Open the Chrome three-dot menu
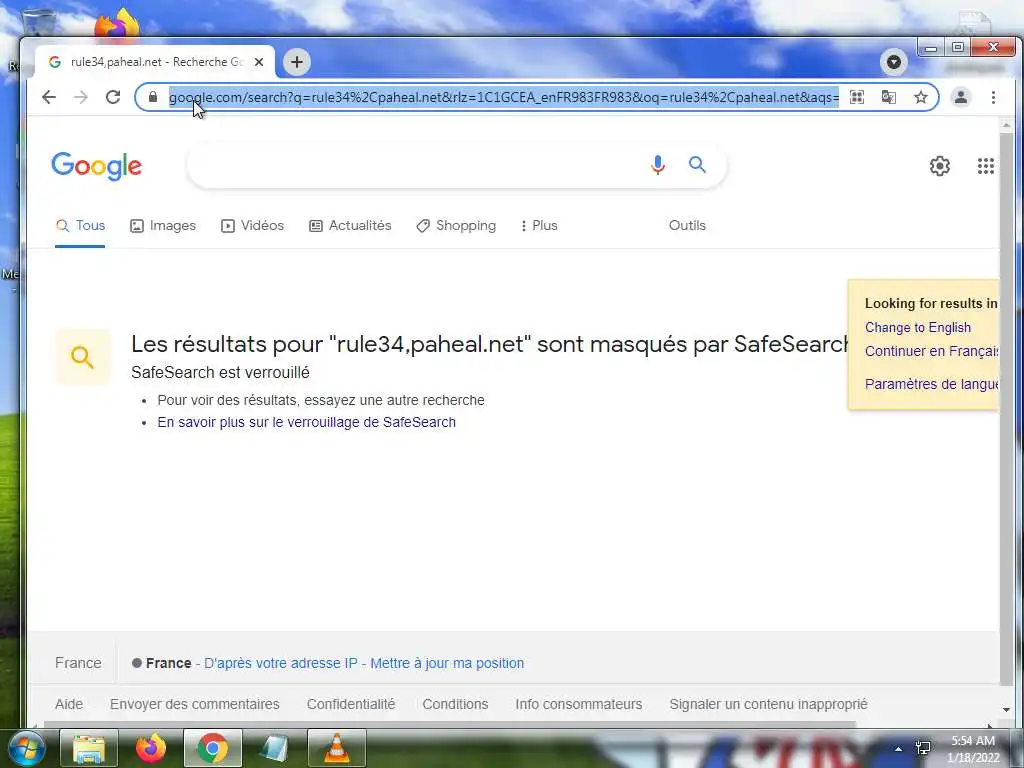1024x768 pixels. 993,97
